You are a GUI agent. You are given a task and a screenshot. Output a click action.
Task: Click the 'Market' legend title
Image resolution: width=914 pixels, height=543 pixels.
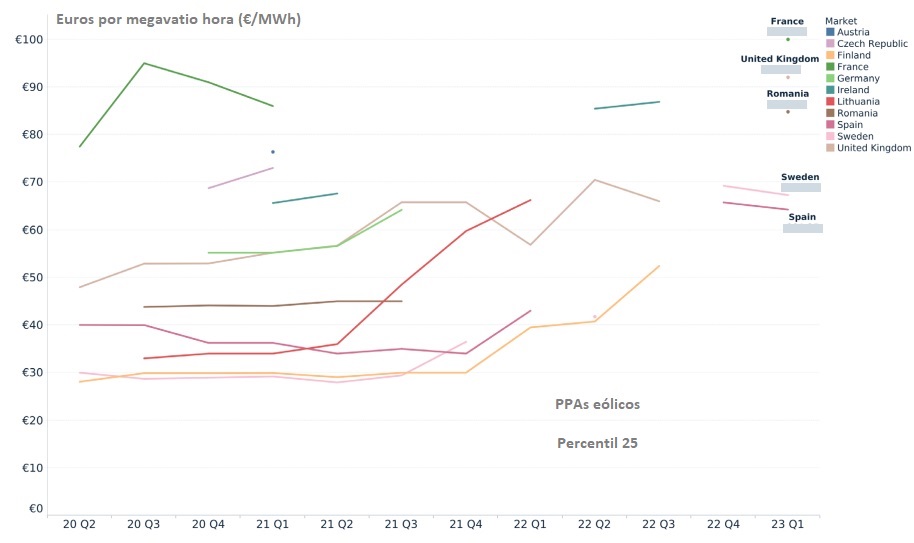[841, 21]
